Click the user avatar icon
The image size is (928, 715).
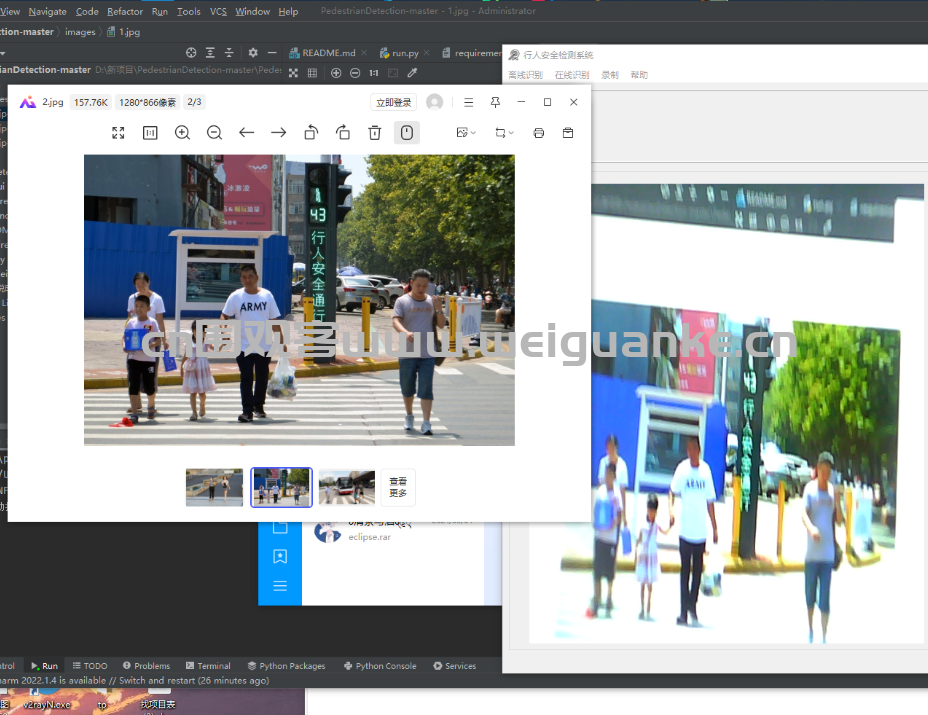pyautogui.click(x=434, y=102)
